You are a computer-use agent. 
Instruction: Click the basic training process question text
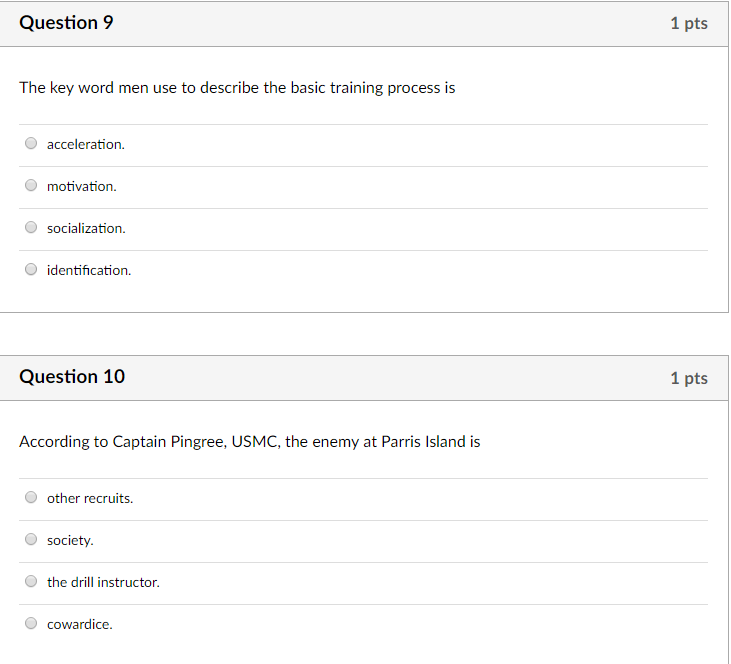pos(237,88)
